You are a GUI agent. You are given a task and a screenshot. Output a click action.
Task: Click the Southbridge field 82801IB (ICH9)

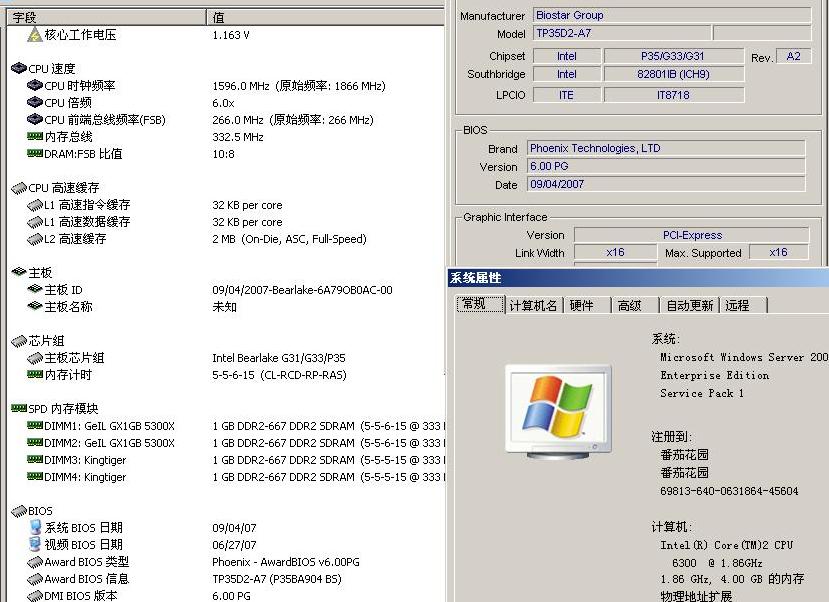click(x=674, y=74)
